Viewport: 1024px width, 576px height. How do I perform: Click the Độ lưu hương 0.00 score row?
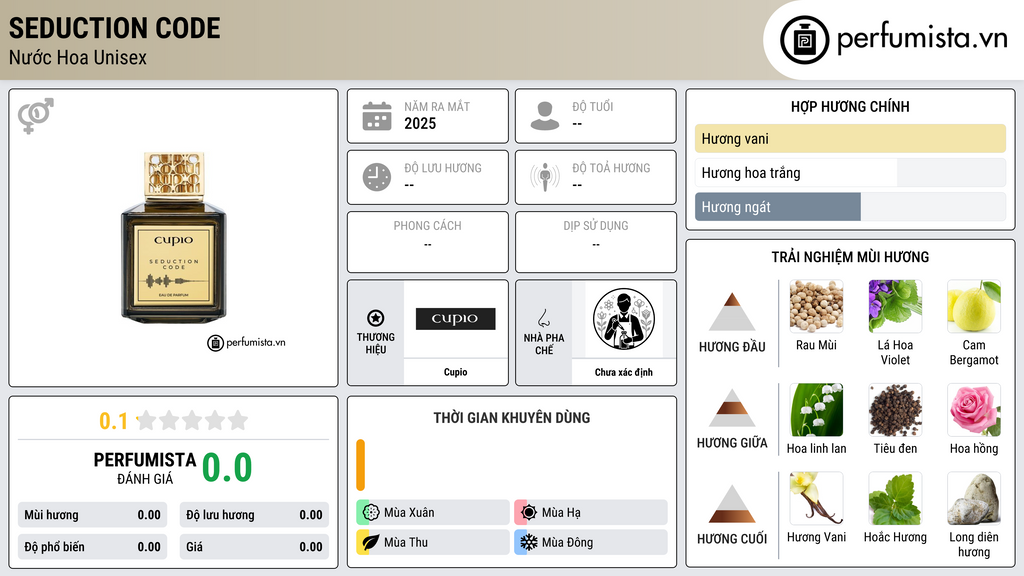point(254,515)
